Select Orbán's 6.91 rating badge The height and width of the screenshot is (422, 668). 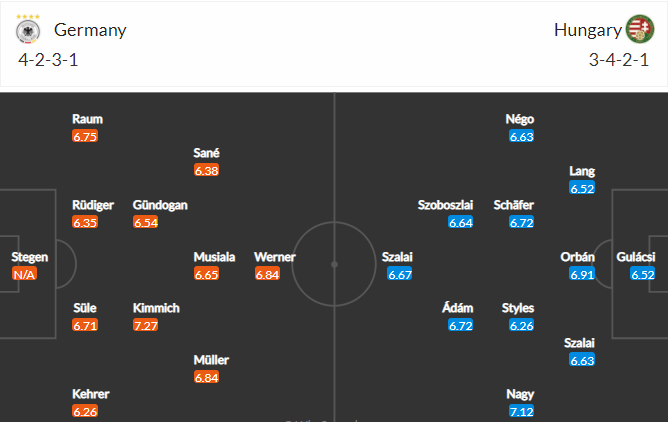582,274
